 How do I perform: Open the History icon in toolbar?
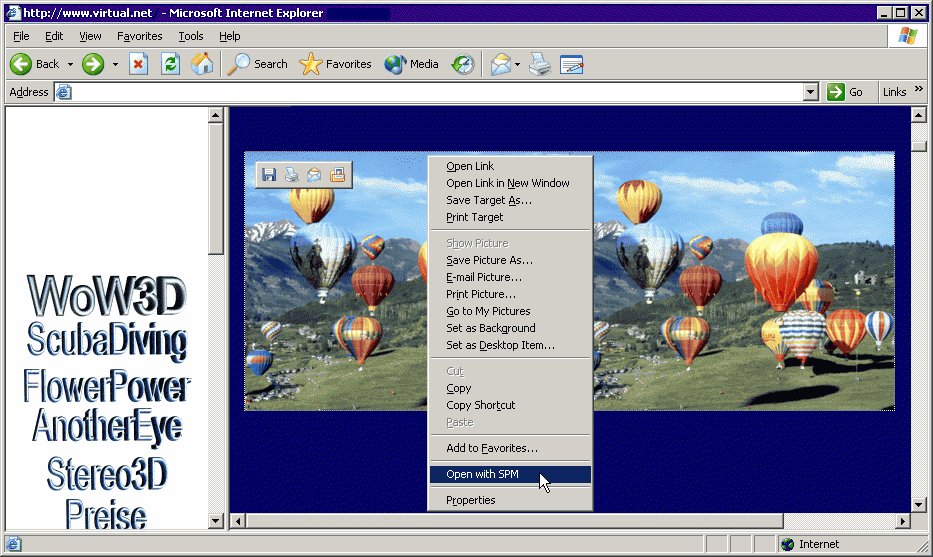point(462,64)
